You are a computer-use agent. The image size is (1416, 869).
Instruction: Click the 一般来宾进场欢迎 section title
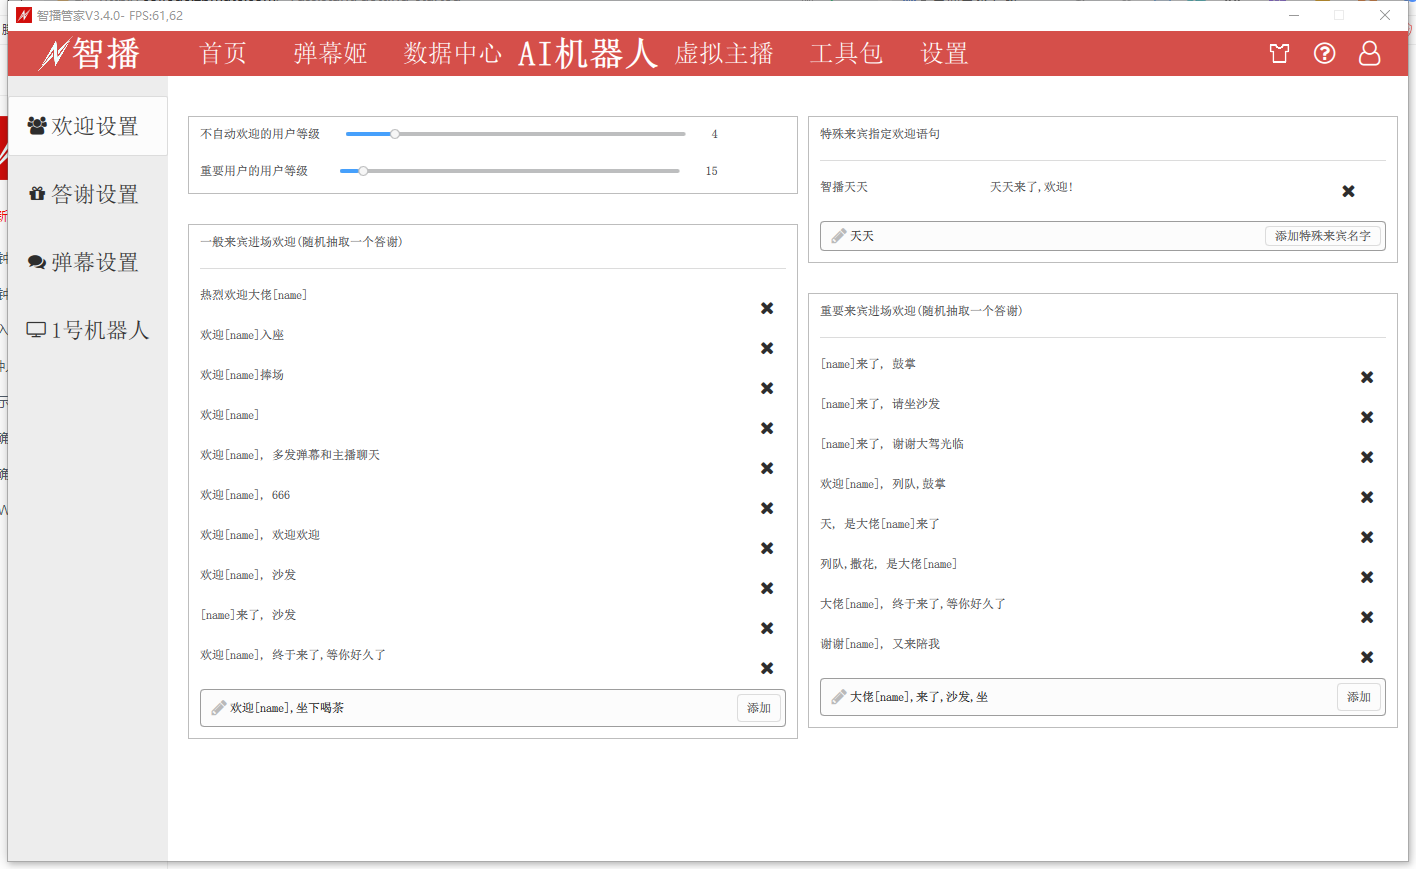301,242
